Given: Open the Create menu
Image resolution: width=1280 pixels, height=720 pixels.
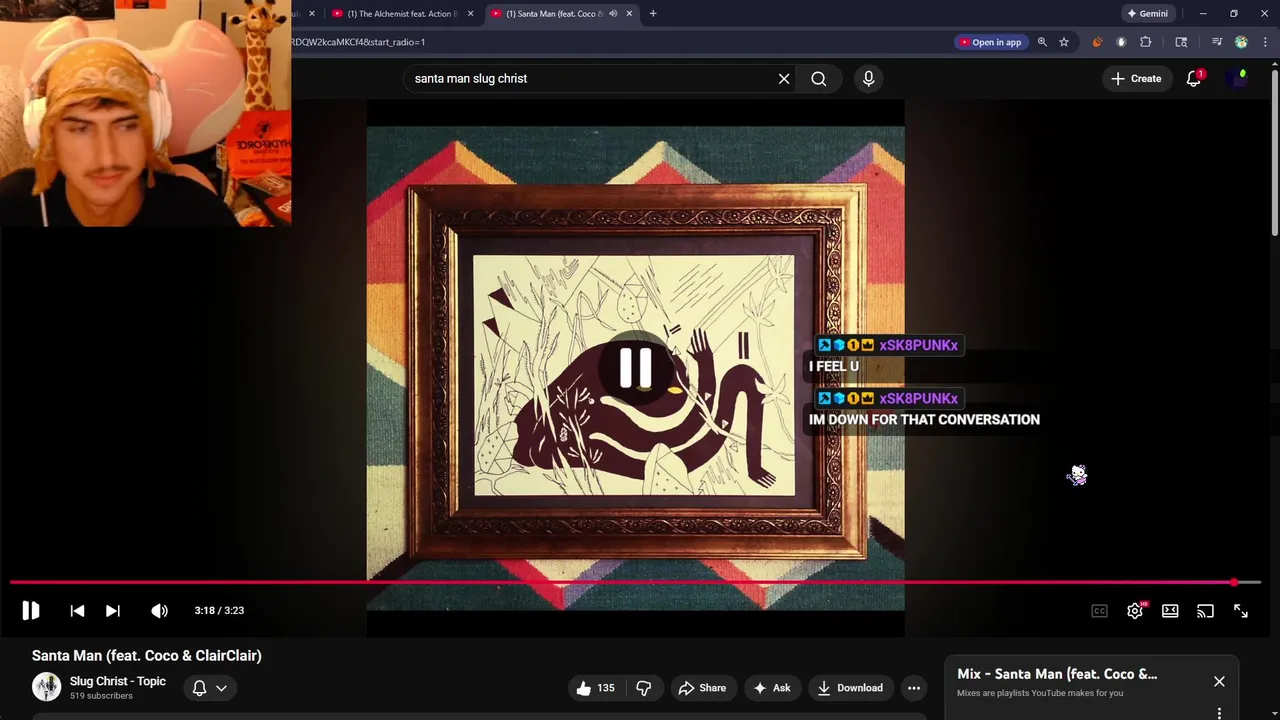Looking at the screenshot, I should [1136, 78].
